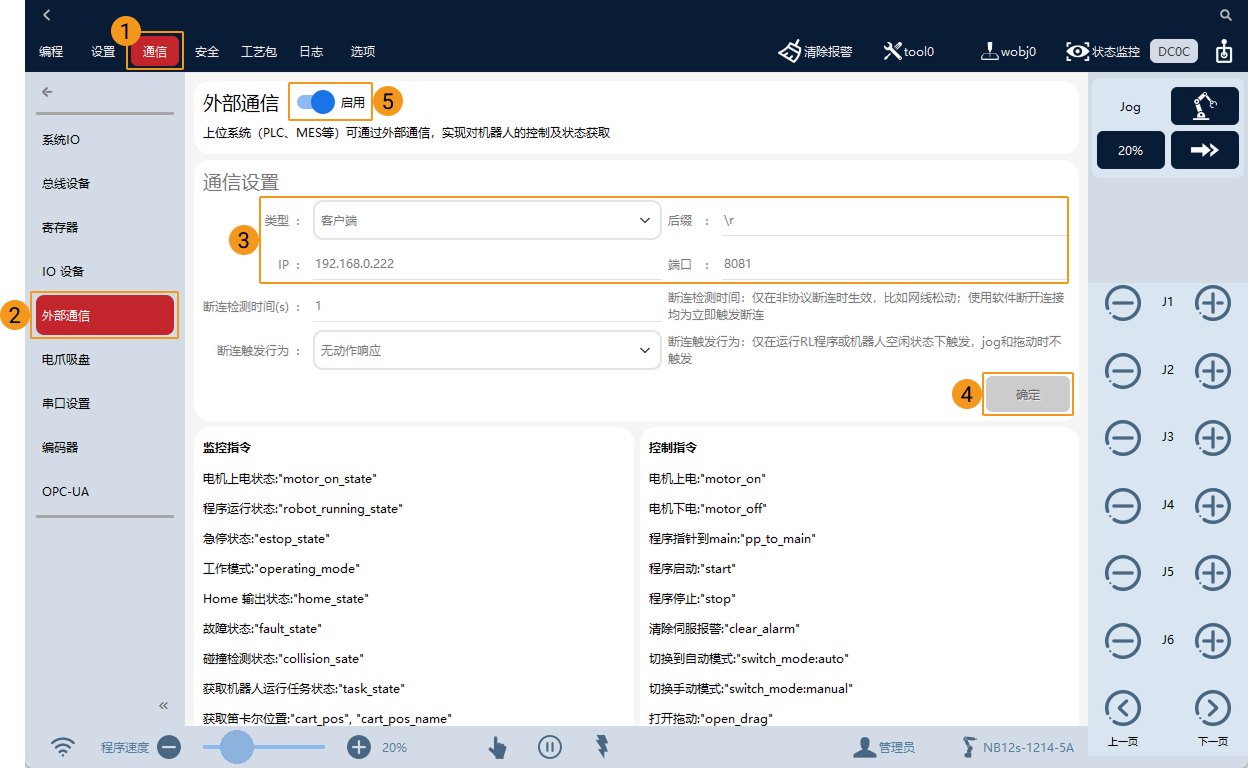Click 清除报警 to clear alarms
The image size is (1248, 768).
(815, 51)
